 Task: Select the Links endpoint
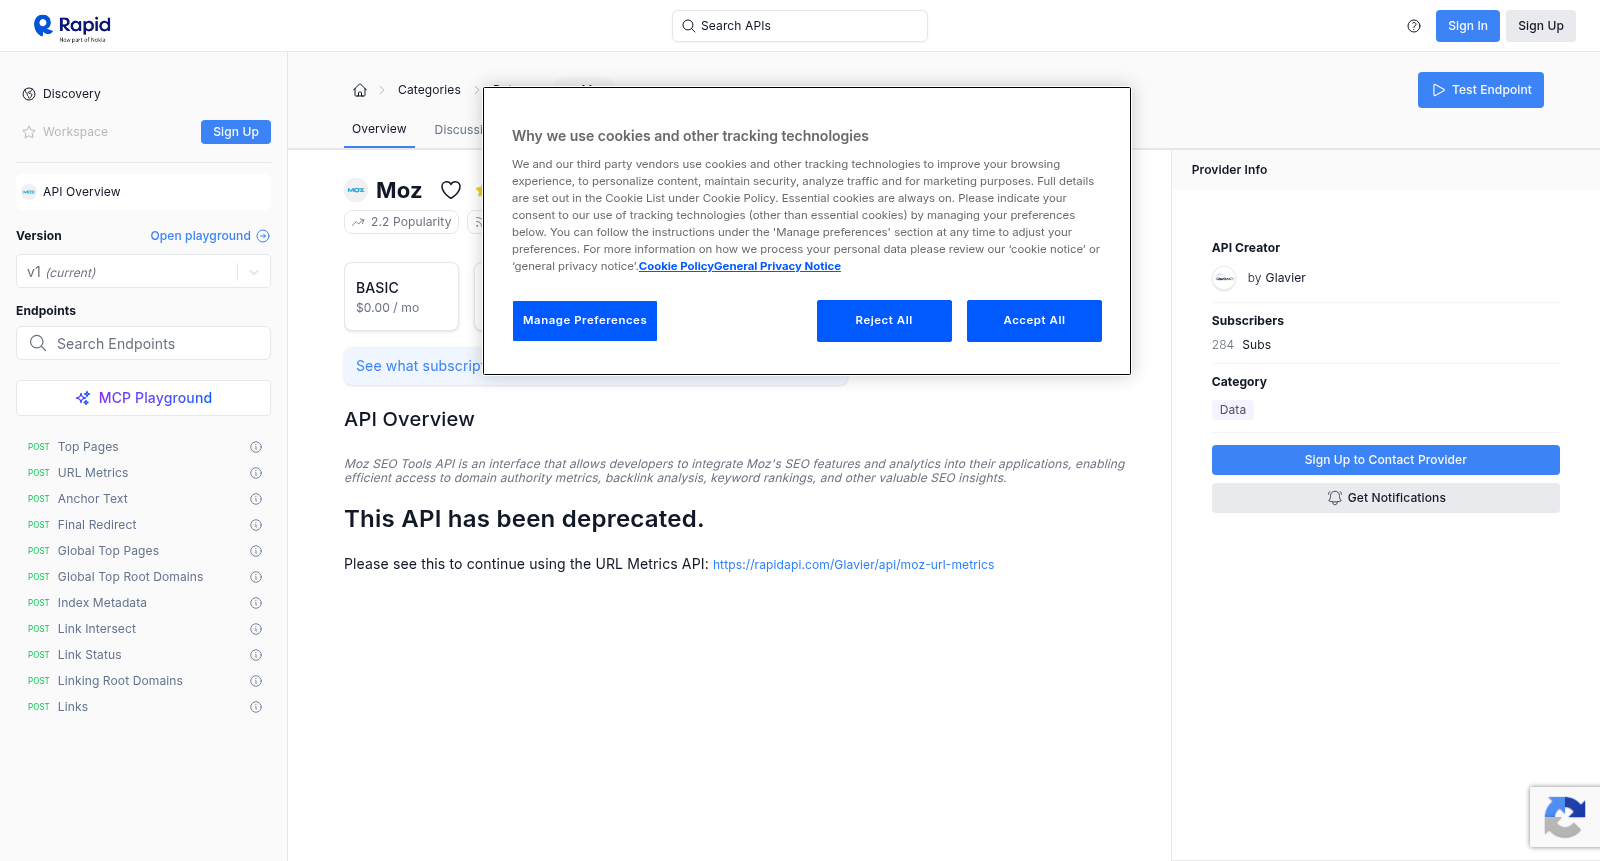coord(73,707)
